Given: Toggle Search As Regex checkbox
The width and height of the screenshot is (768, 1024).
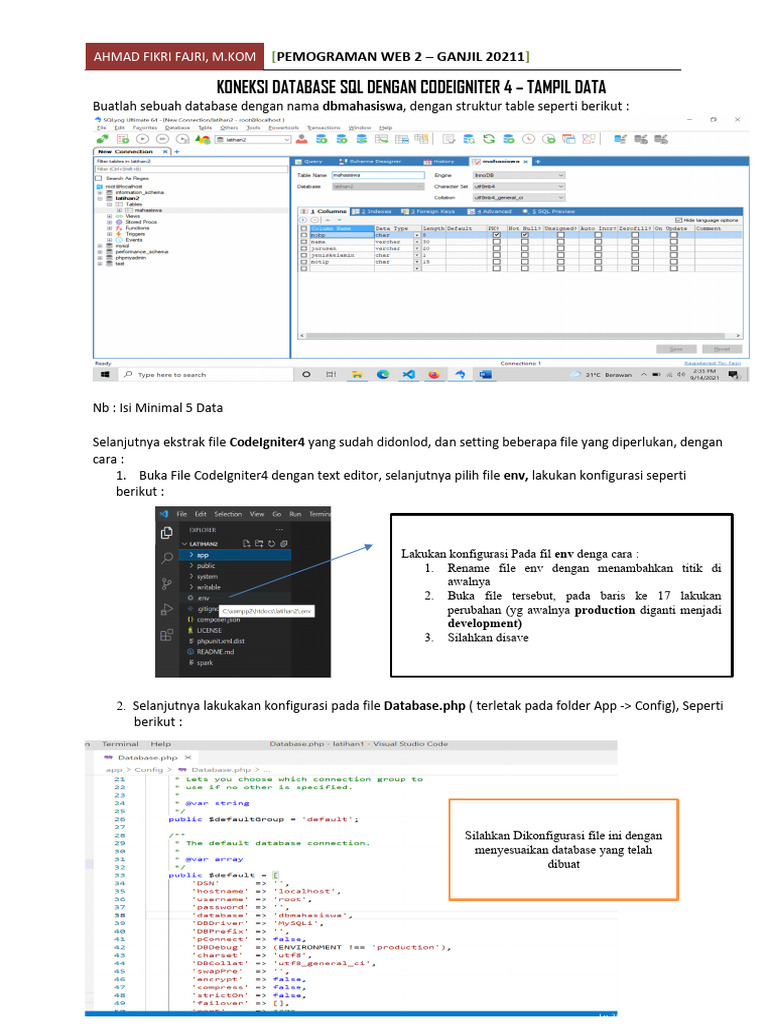Looking at the screenshot, I should point(99,178).
